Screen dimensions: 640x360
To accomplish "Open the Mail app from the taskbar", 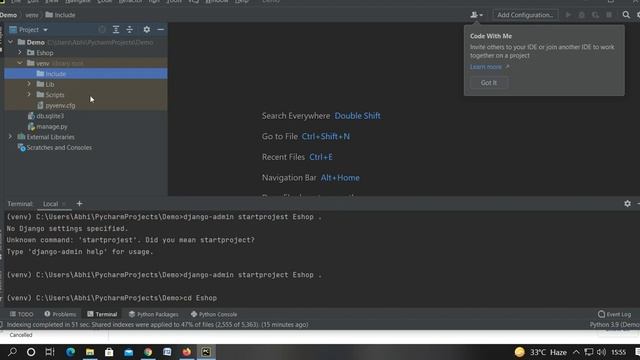I will (129, 352).
